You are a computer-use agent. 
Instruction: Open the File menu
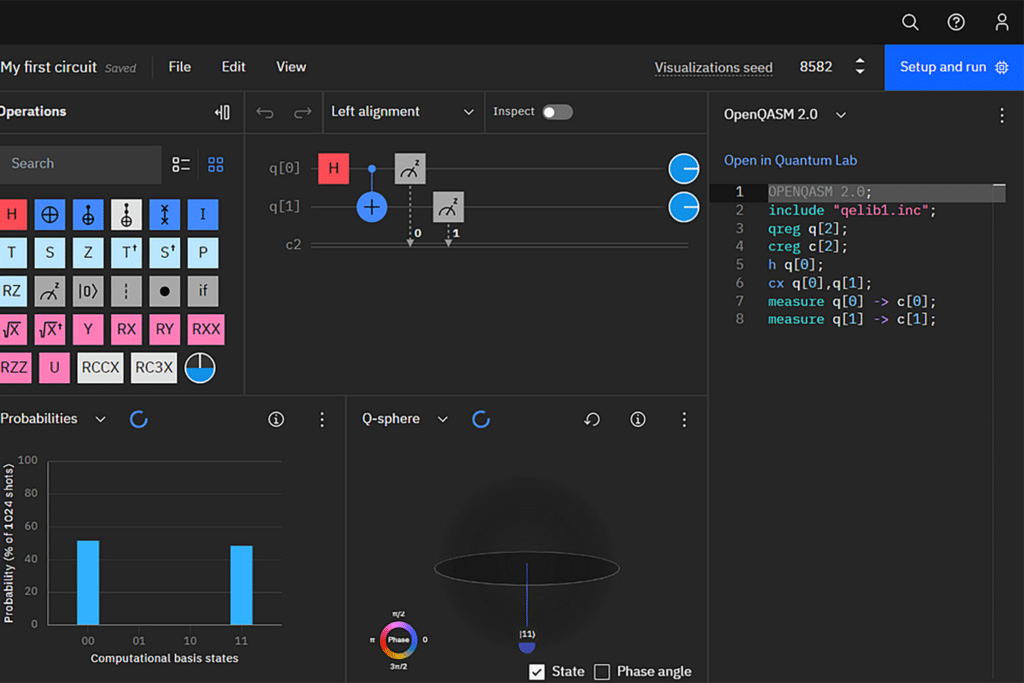(180, 67)
